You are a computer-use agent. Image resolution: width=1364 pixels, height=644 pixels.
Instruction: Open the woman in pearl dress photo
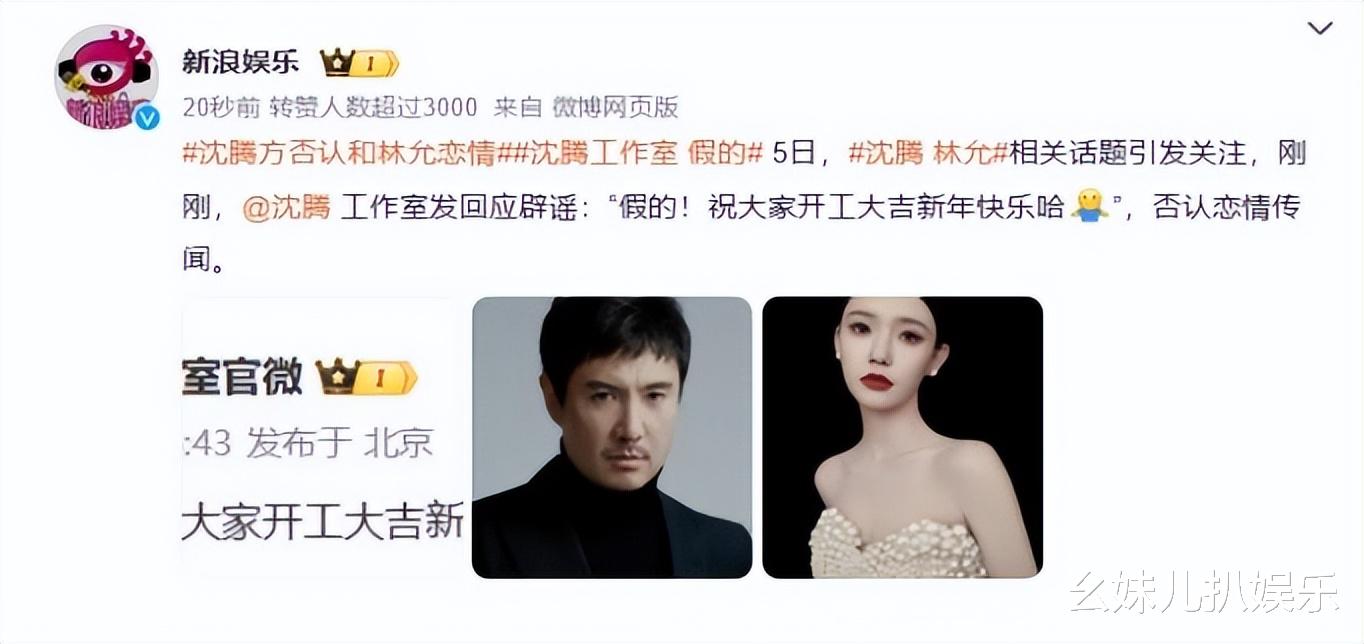(x=903, y=437)
